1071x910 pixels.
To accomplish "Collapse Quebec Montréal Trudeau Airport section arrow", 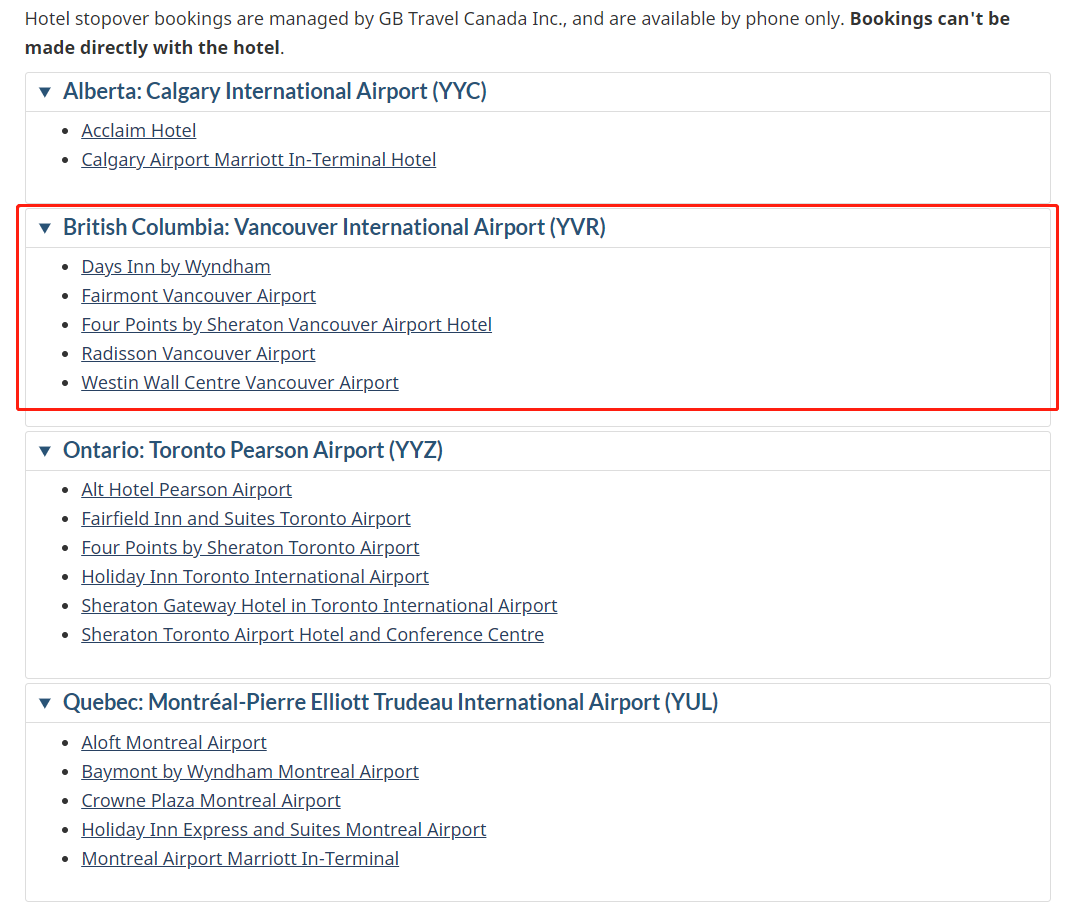I will tap(45, 702).
